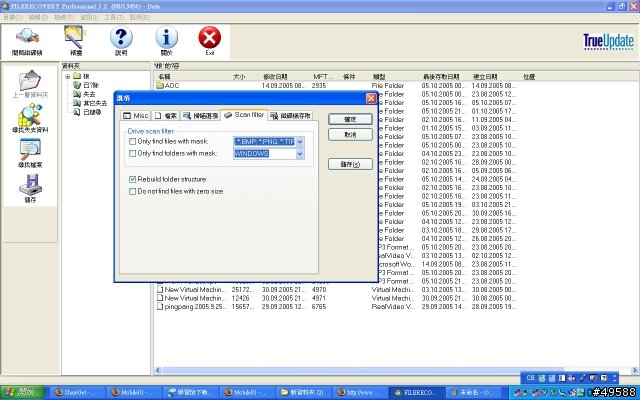This screenshot has width=640, height=400.
Task: Switch to the 檔案 (file) tab
Action: (166, 116)
